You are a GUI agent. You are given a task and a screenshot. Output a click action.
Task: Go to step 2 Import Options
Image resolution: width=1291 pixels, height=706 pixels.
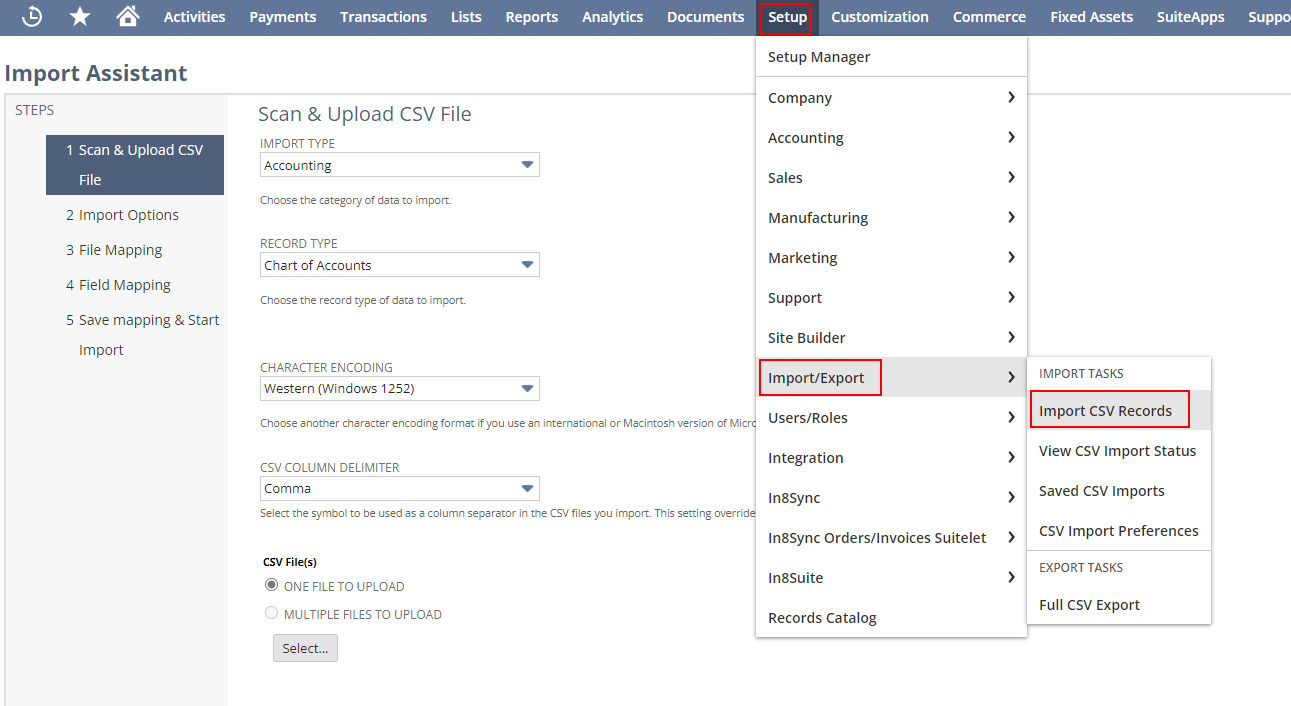click(x=128, y=215)
